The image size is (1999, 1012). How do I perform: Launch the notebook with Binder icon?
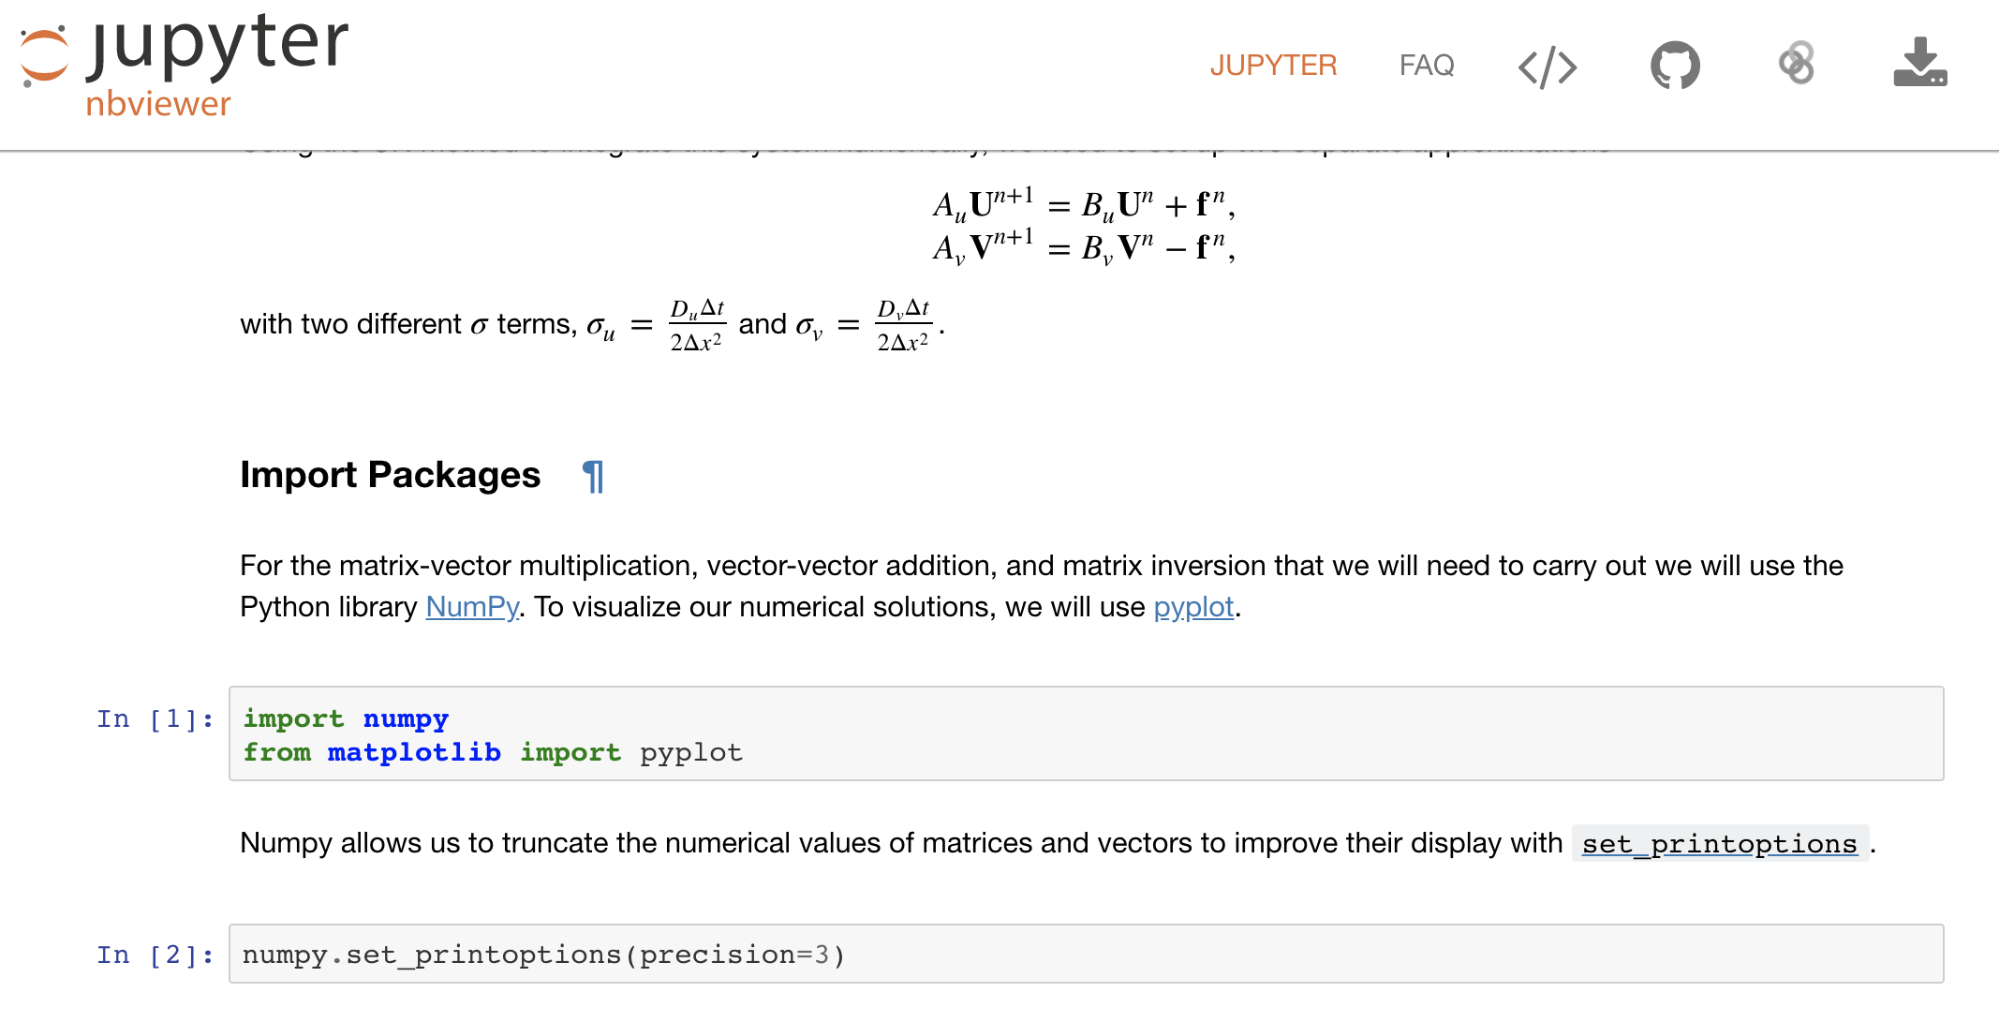click(1797, 64)
